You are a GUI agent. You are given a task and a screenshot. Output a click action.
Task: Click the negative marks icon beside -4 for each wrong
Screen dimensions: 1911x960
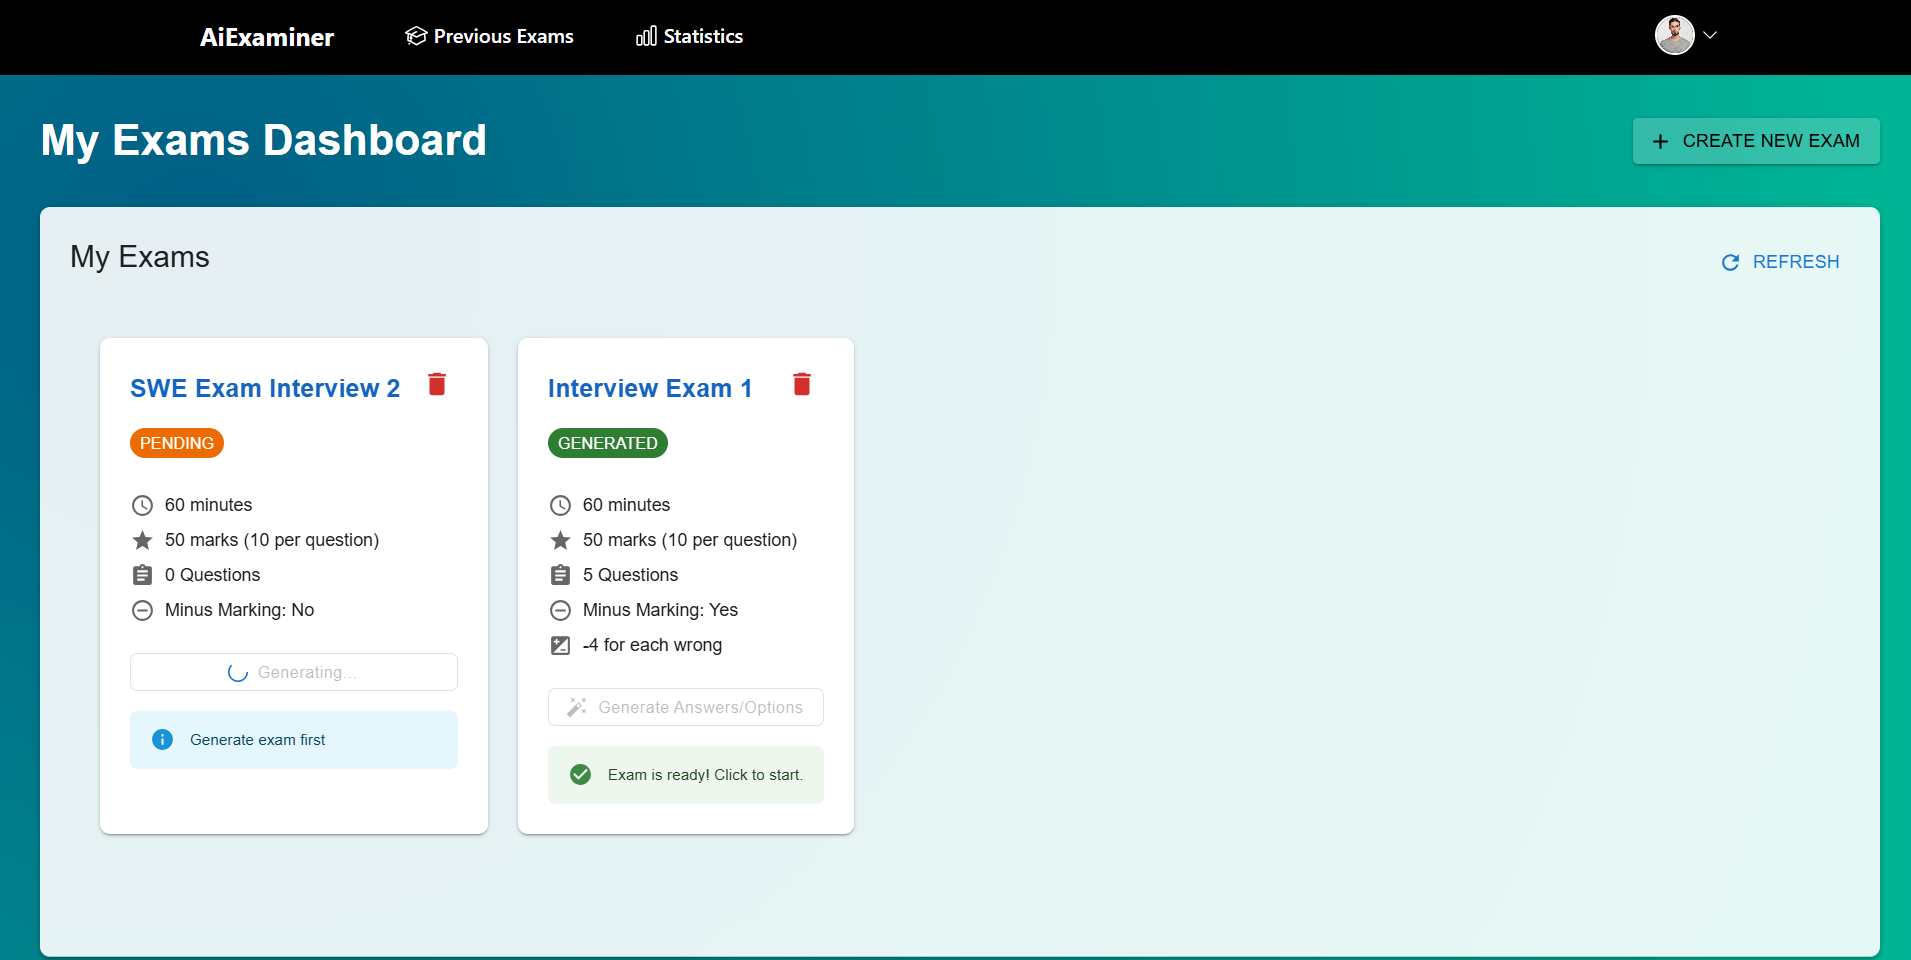click(x=561, y=646)
